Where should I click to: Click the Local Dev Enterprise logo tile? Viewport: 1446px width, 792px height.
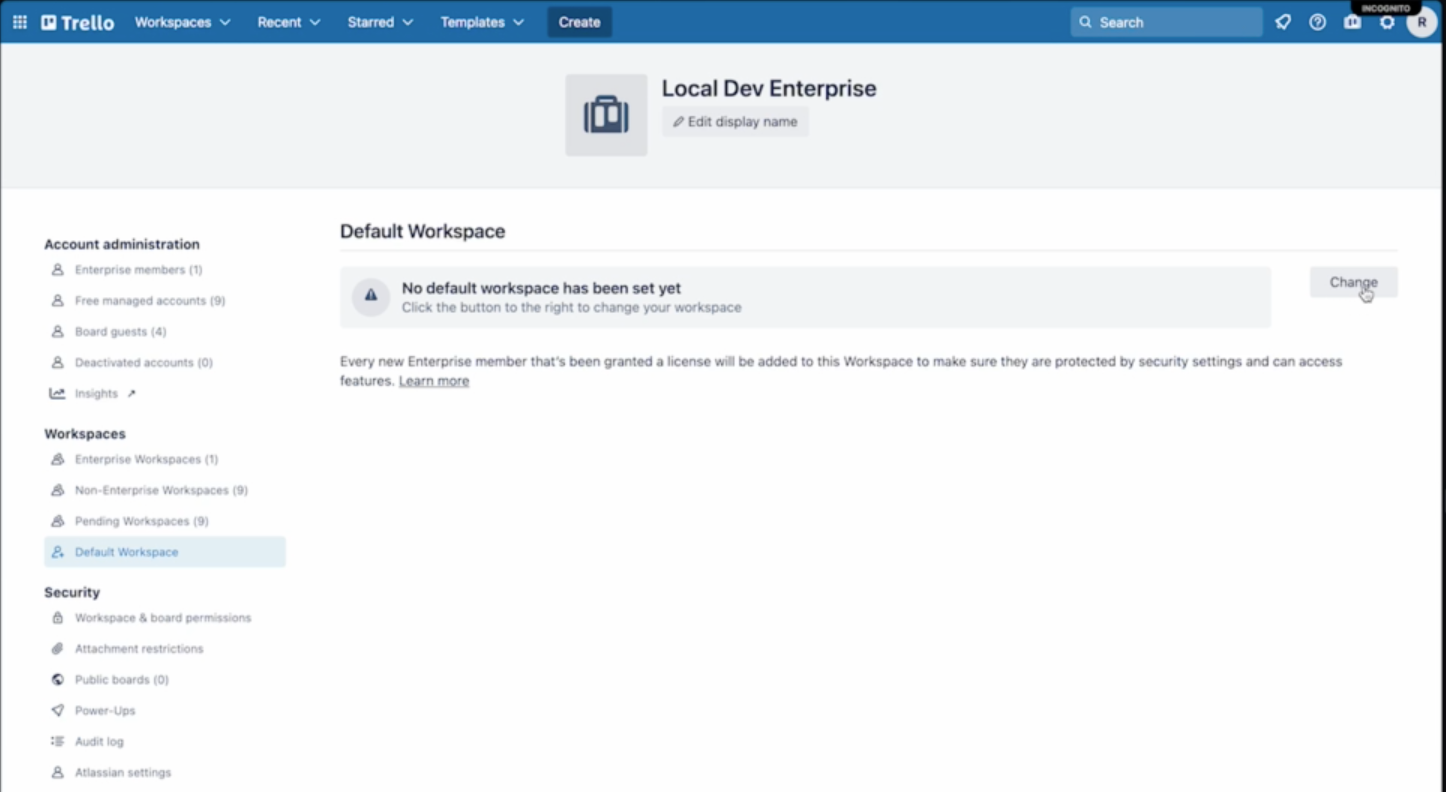point(606,115)
